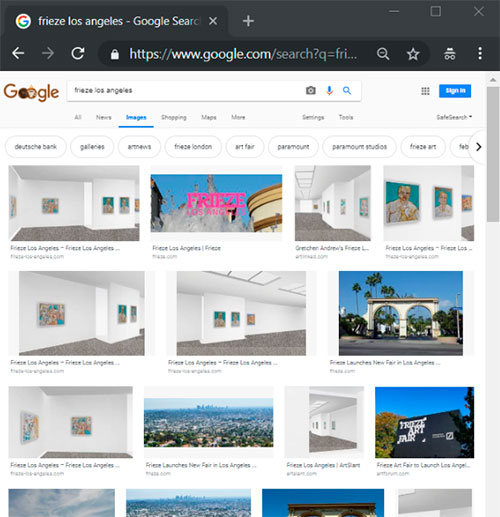500x517 pixels.
Task: Click the padlock site security icon
Action: click(115, 54)
